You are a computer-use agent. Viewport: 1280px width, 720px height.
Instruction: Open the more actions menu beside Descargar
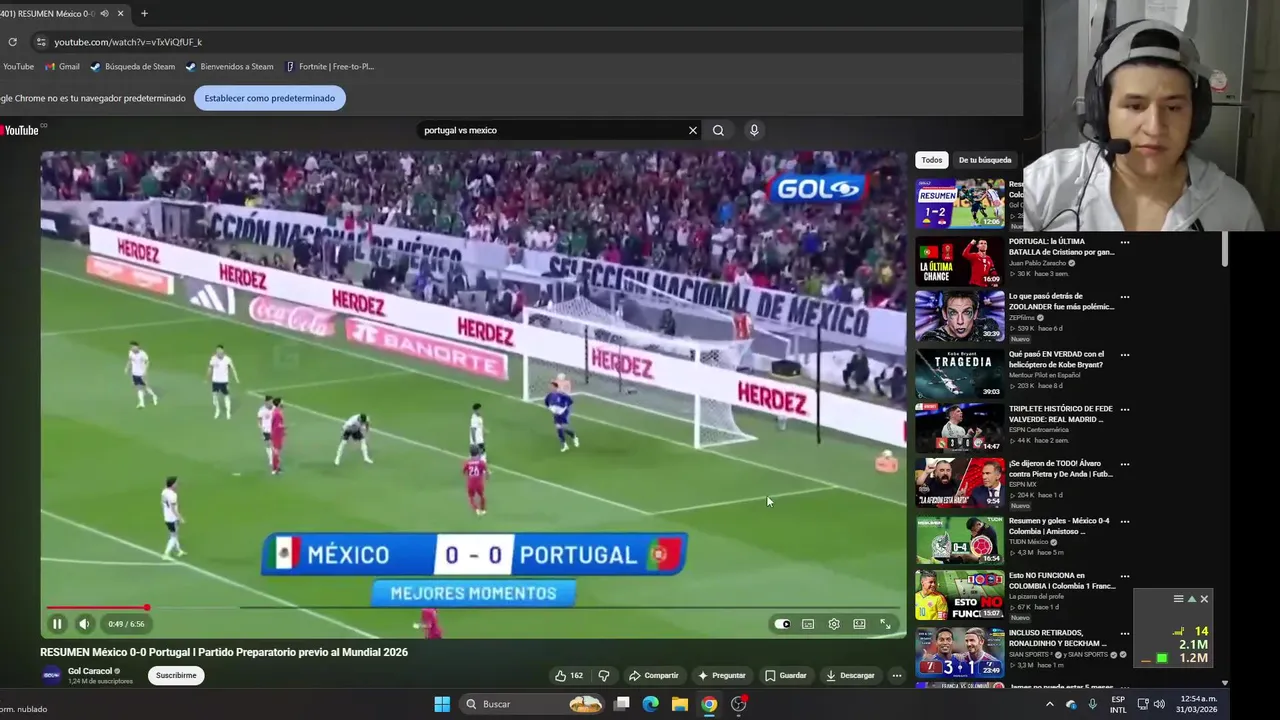(897, 676)
